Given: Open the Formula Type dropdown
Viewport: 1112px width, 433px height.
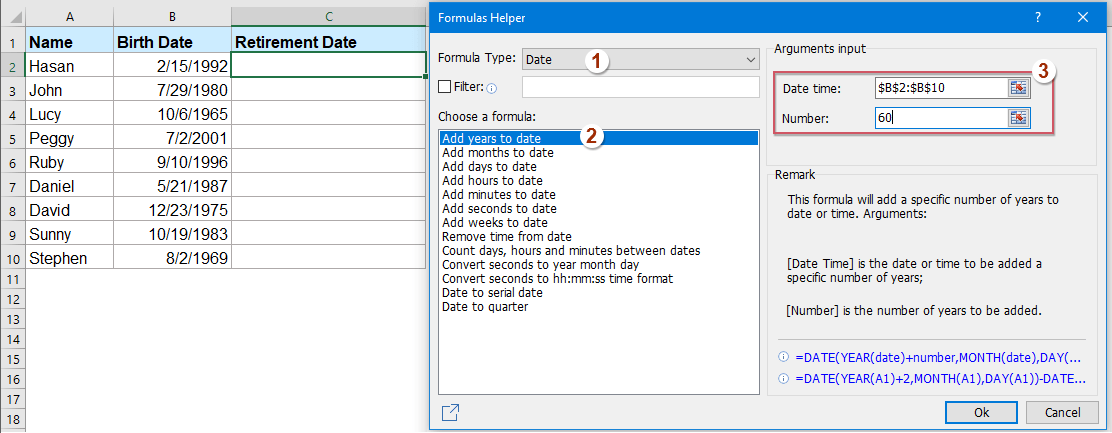Looking at the screenshot, I should (641, 60).
